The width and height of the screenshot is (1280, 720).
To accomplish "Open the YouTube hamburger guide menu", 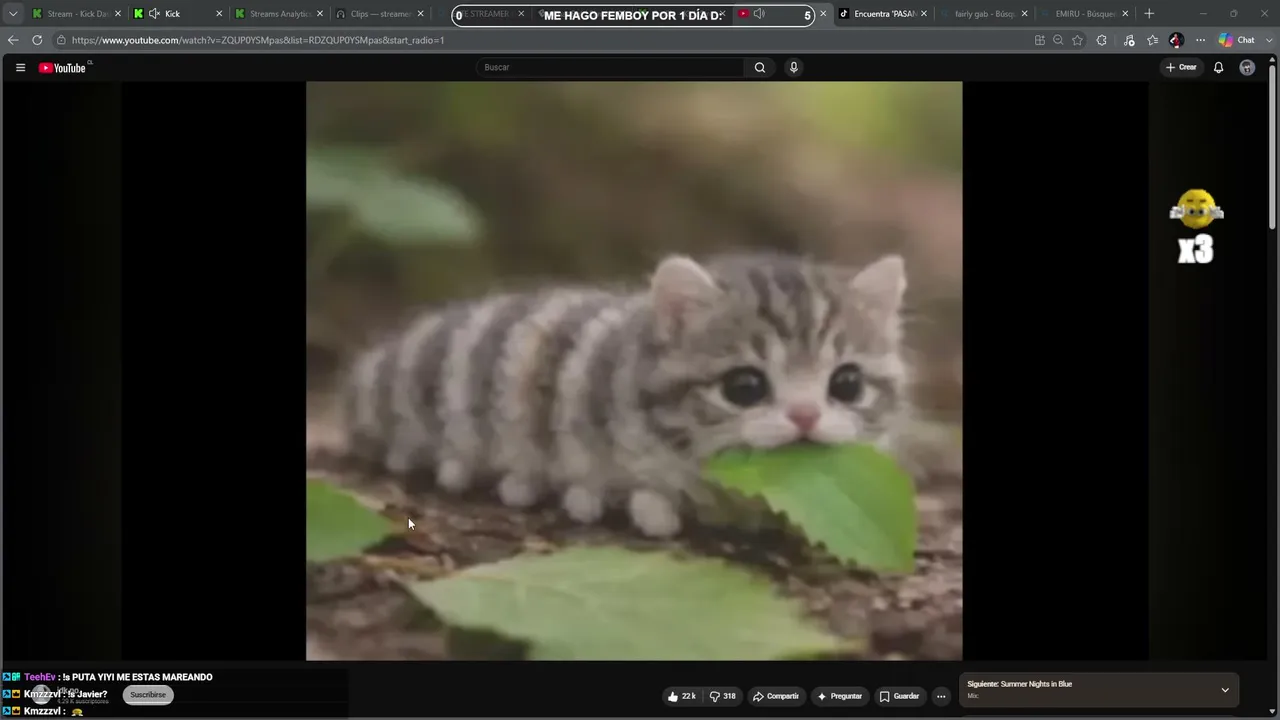I will coord(20,68).
